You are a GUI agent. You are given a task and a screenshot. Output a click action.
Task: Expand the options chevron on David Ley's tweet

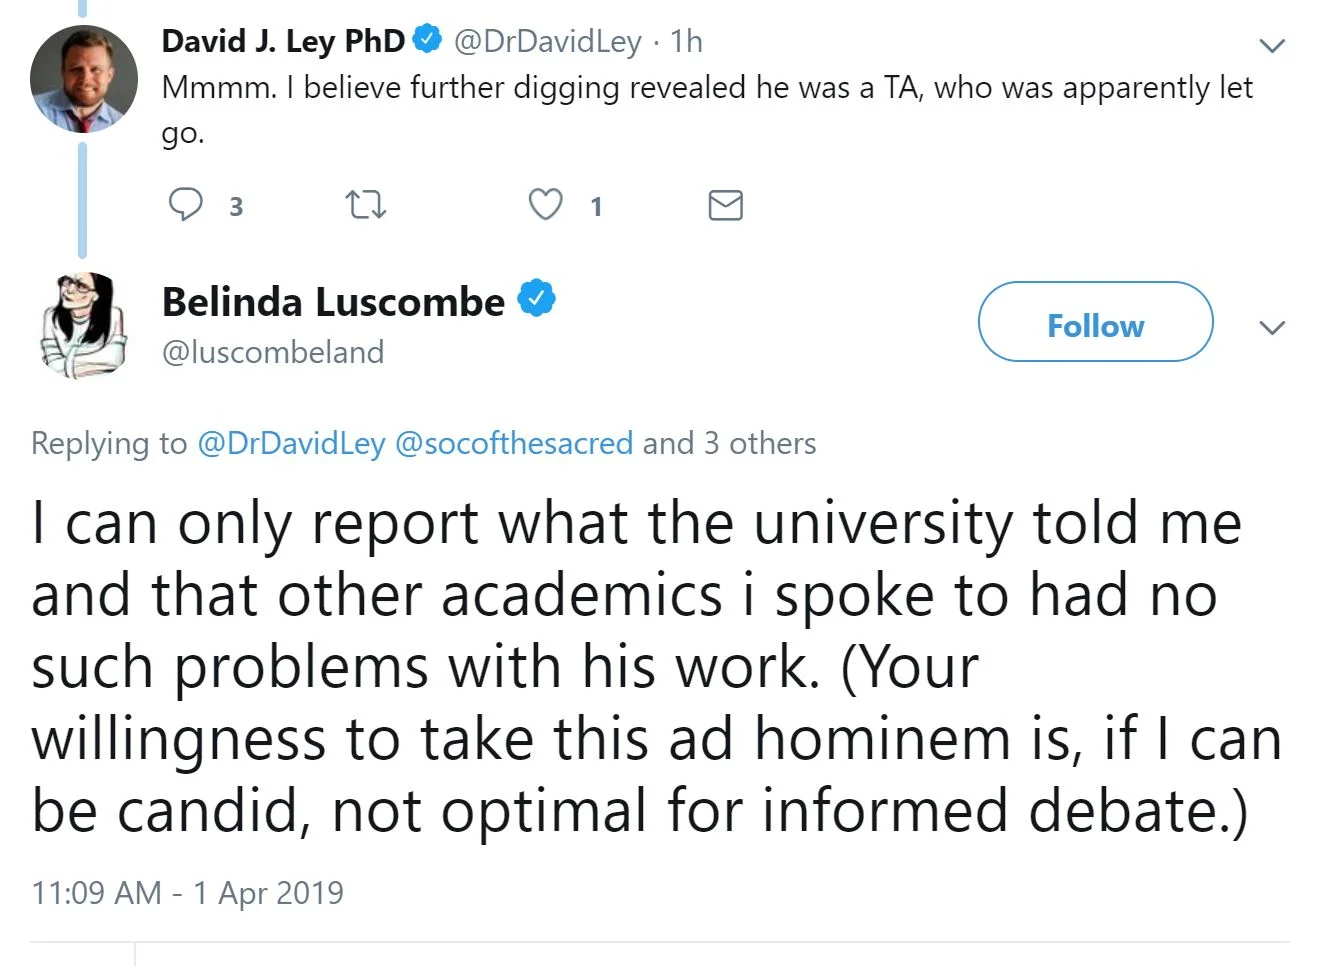click(x=1271, y=46)
